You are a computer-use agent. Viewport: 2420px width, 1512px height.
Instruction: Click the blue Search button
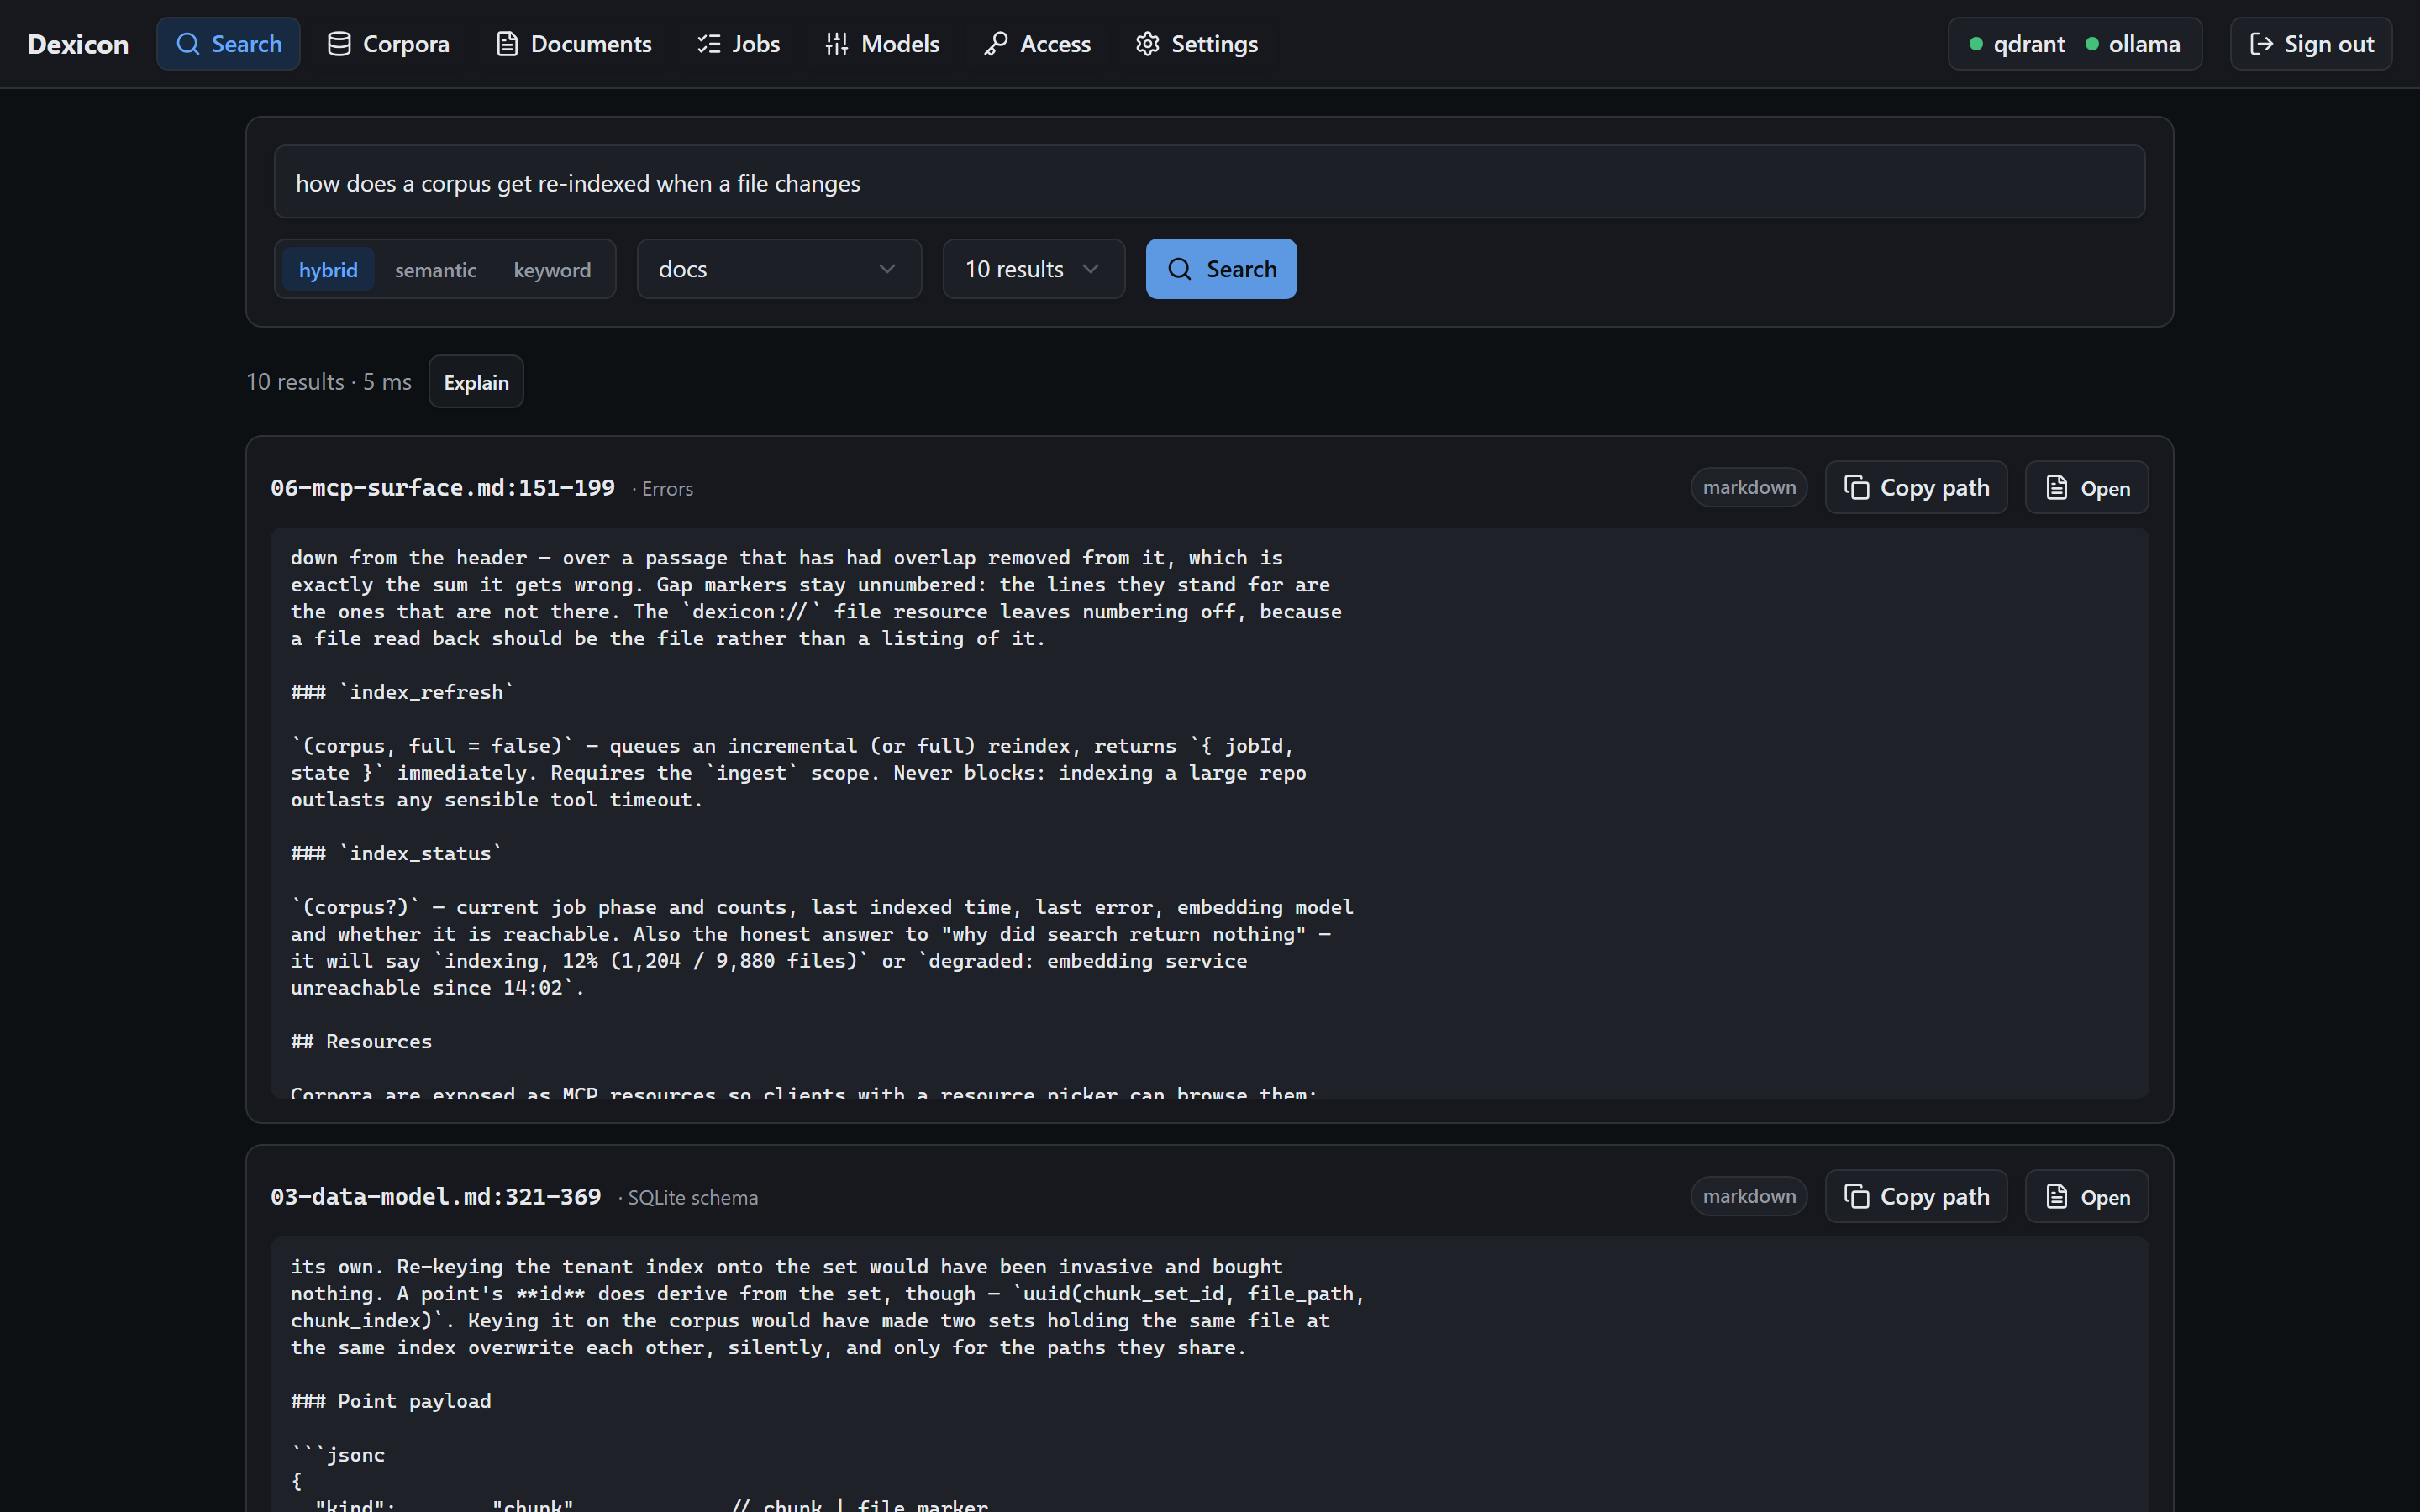click(1221, 269)
